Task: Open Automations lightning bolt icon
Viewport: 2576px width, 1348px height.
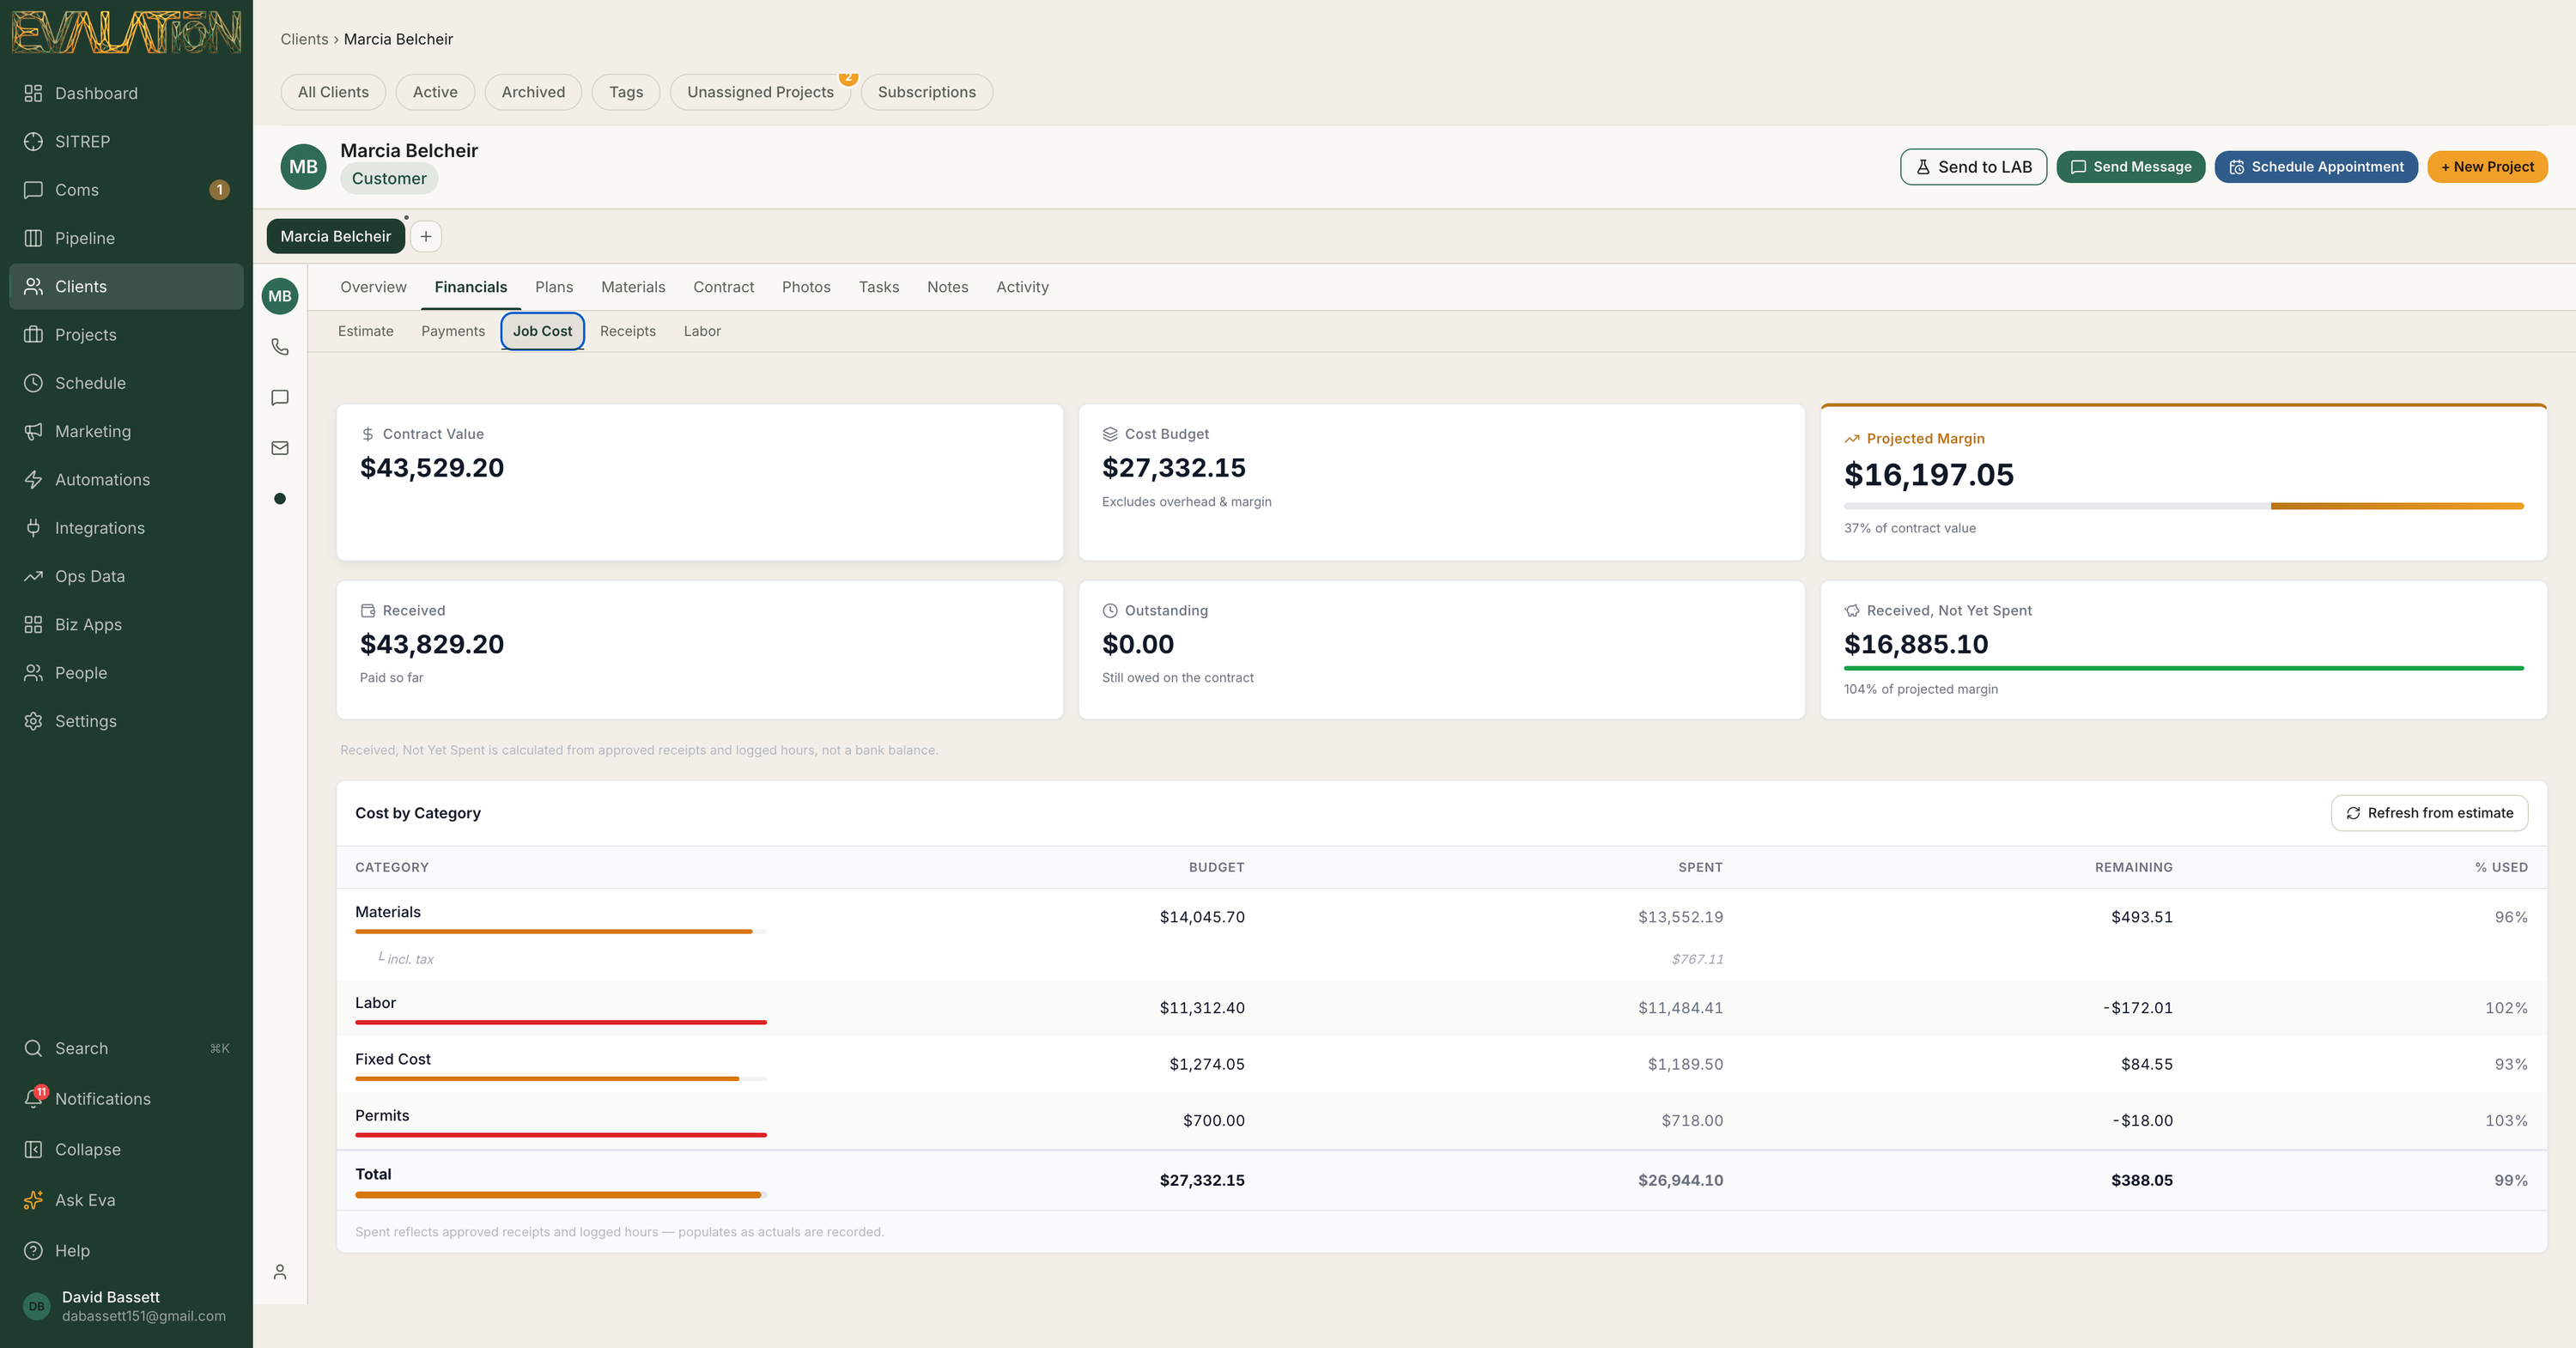Action: coord(33,480)
